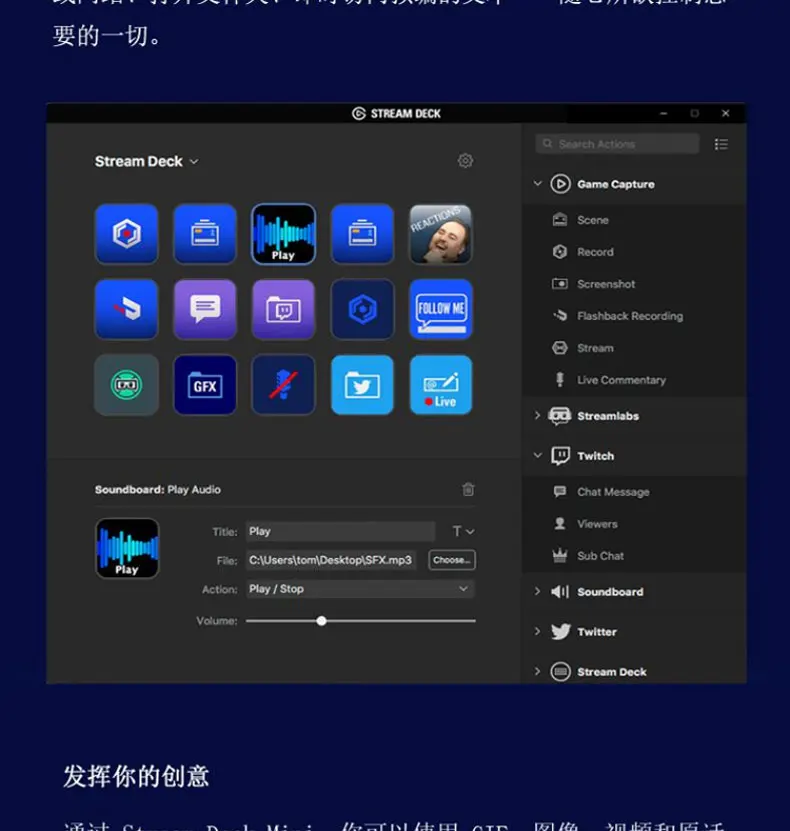Click the Choose... file button
This screenshot has height=831, width=790.
click(452, 560)
